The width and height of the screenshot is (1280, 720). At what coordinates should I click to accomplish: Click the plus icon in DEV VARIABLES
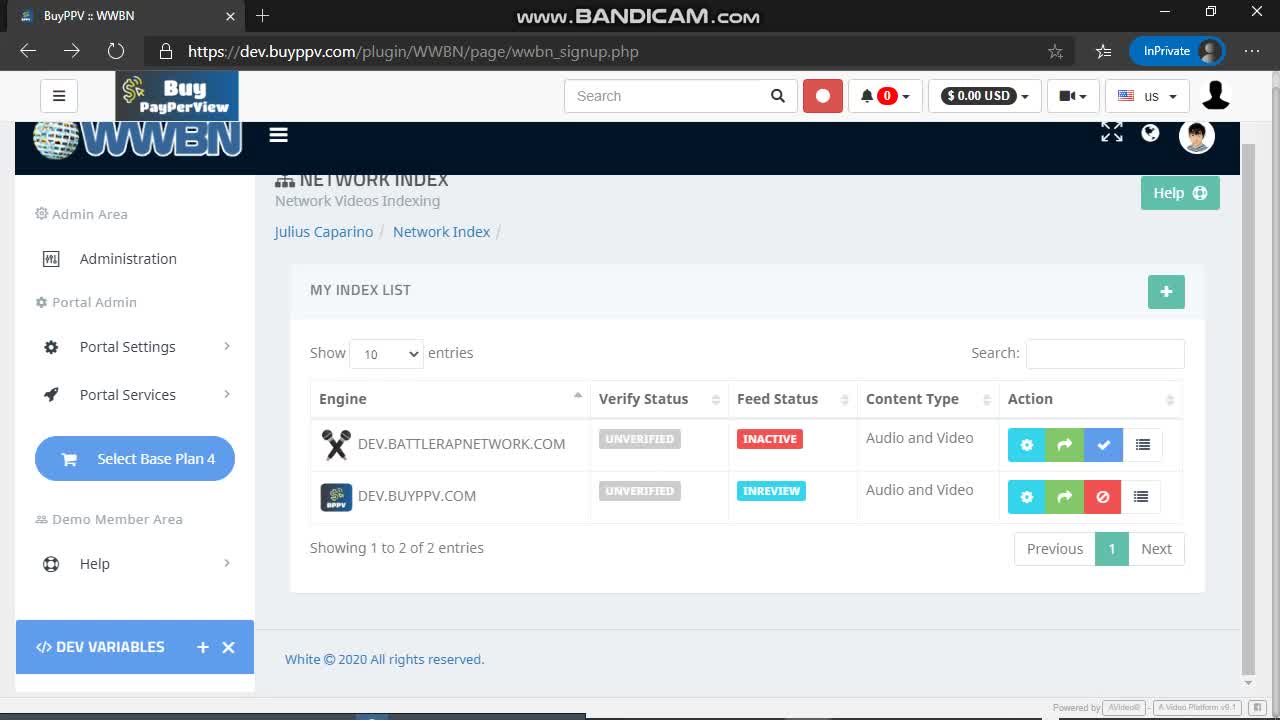point(203,647)
